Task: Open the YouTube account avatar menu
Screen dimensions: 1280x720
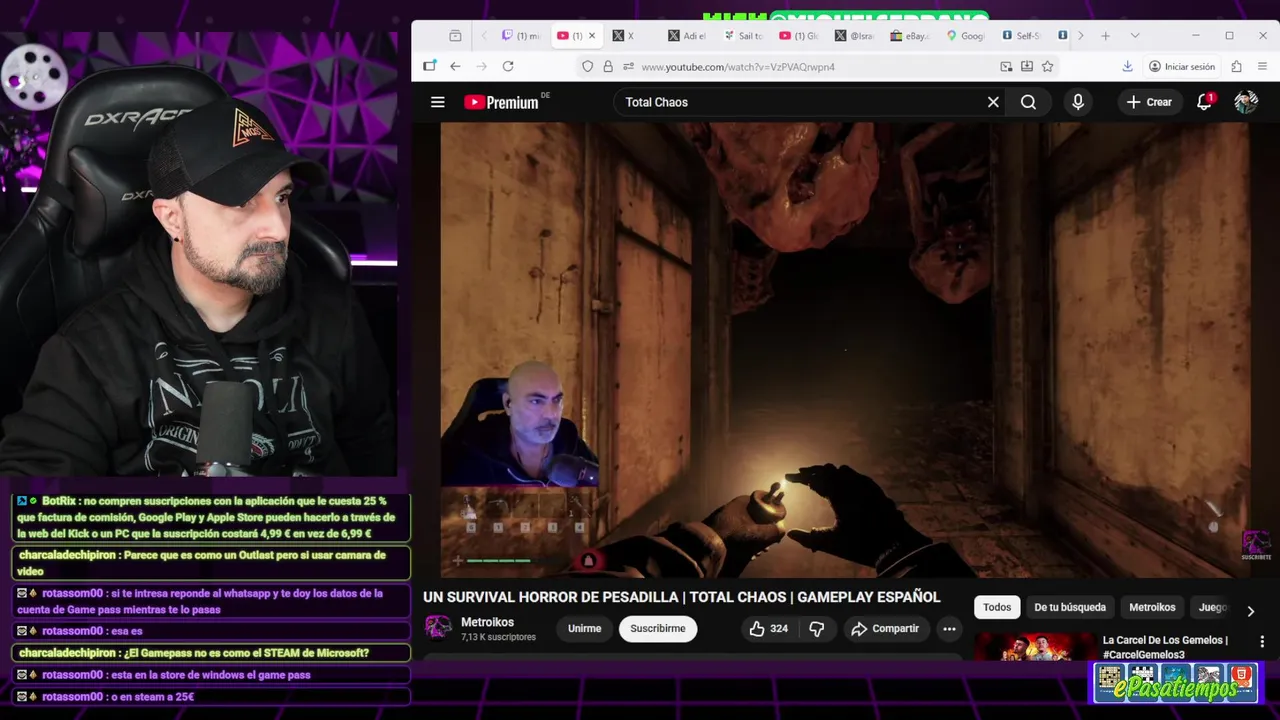Action: click(x=1246, y=102)
